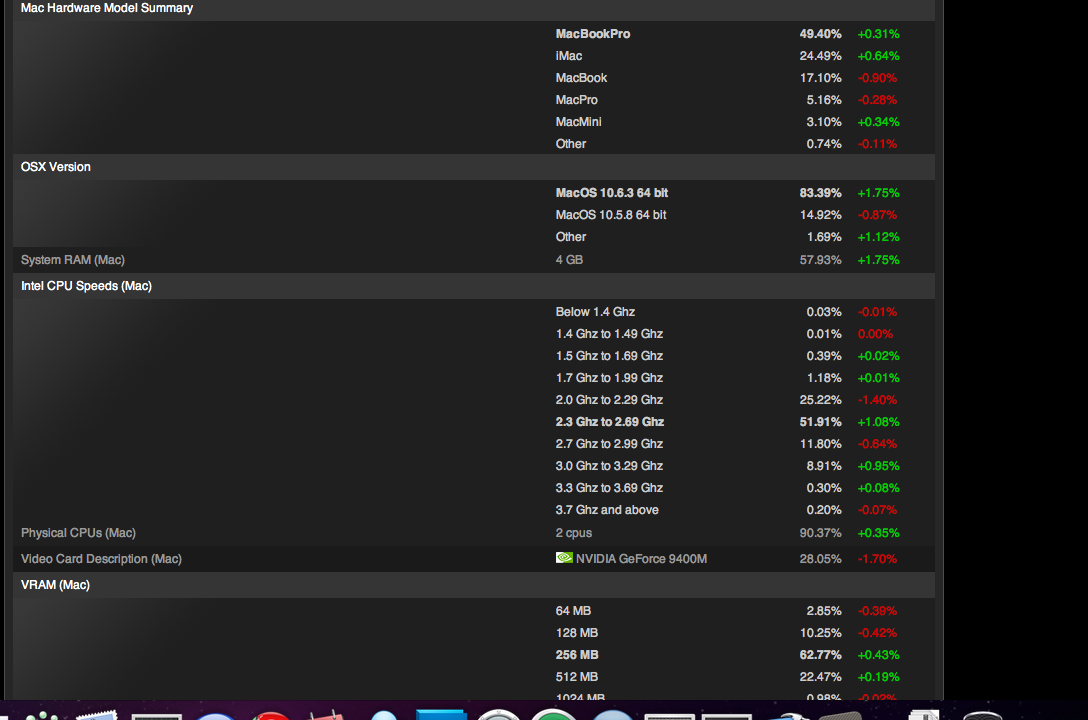The width and height of the screenshot is (1088, 720).
Task: Click the 4 GB system RAM value
Action: (x=569, y=260)
